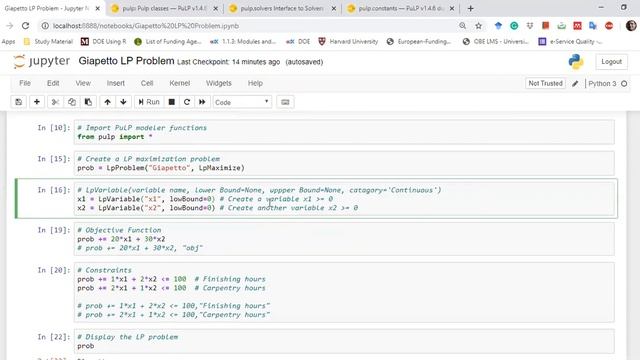Run the selected cell

[x=149, y=102]
